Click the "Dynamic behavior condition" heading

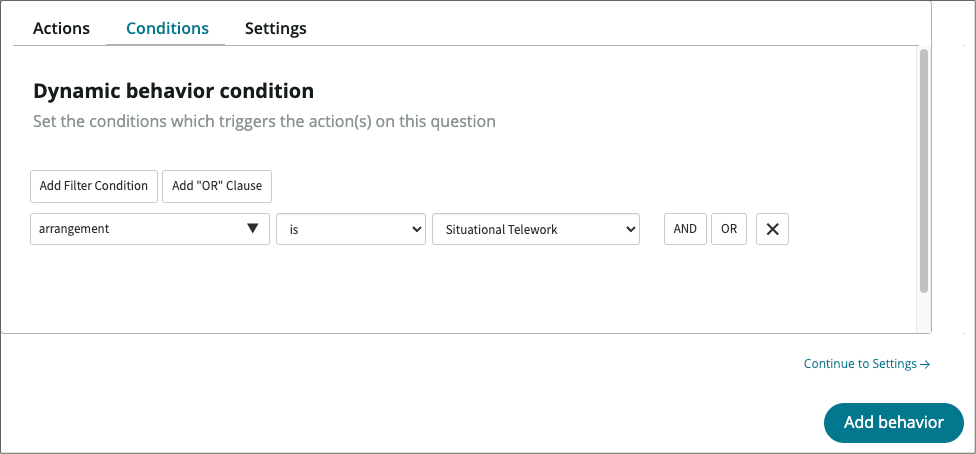[174, 91]
